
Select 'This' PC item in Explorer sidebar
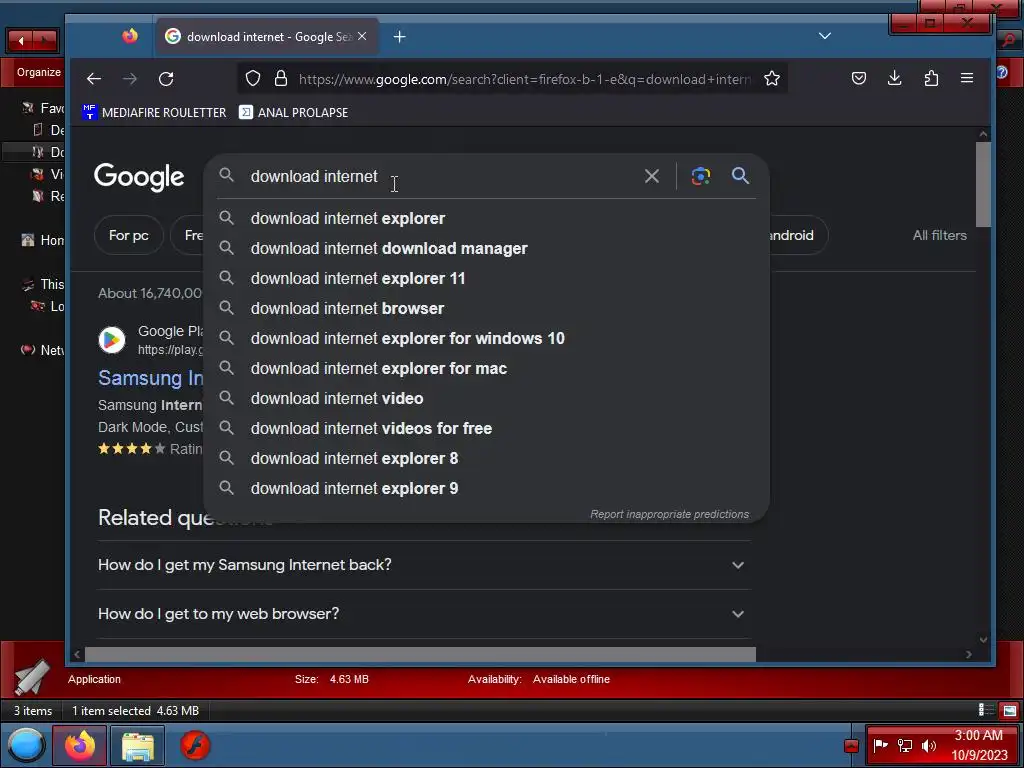tap(42, 284)
